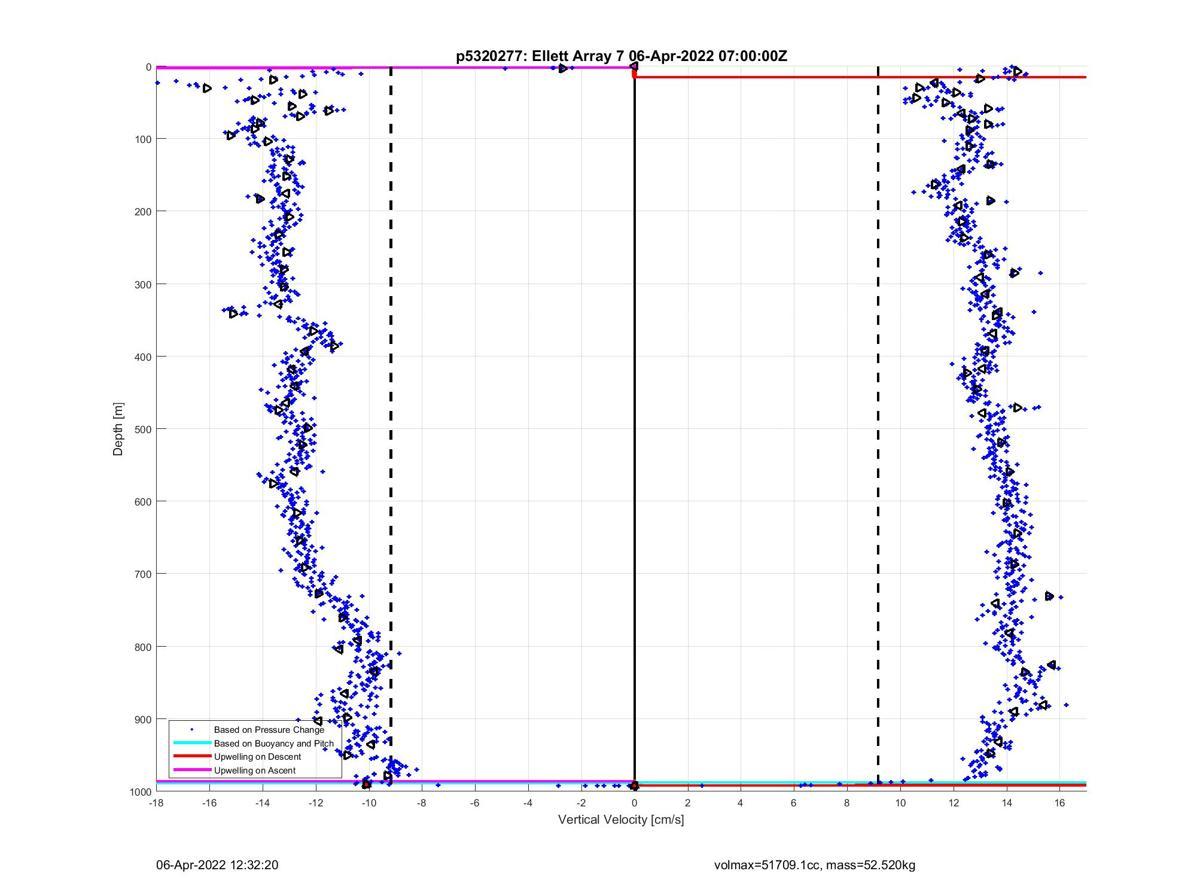Click depth axis tick label 500
Screen dimensions: 1200x889
click(142, 429)
